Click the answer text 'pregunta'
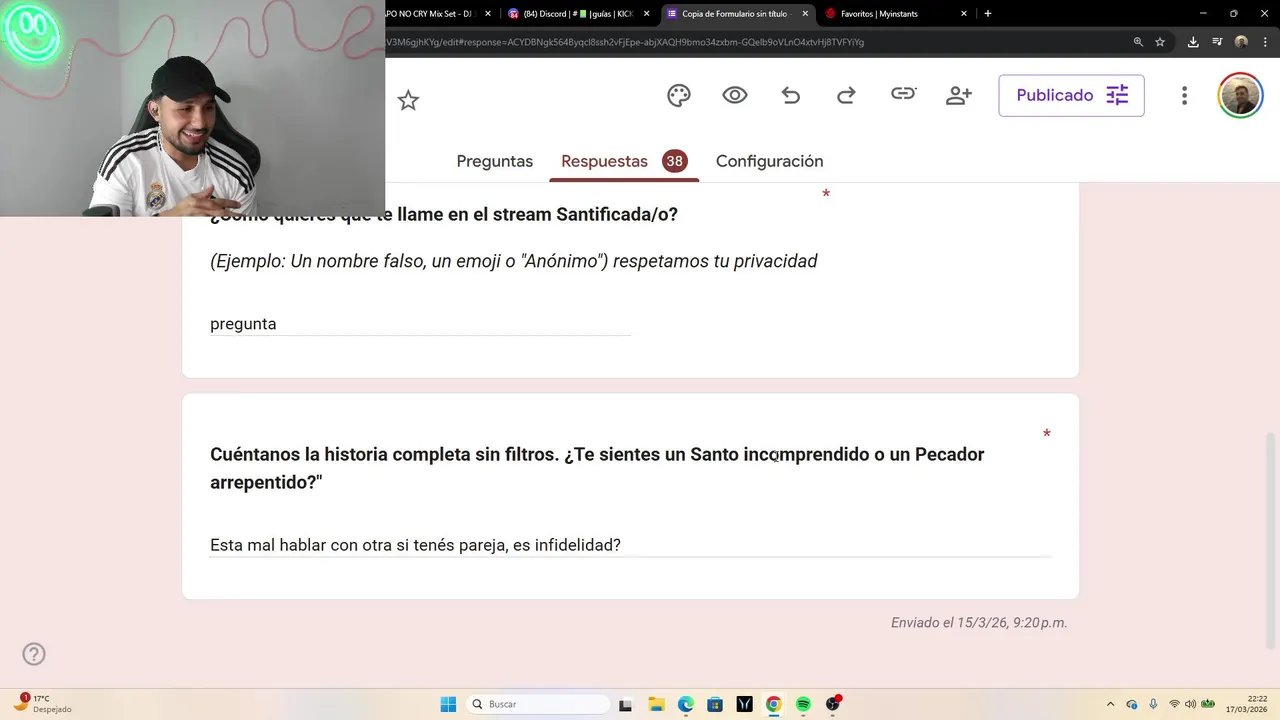The width and height of the screenshot is (1280, 720). (243, 324)
